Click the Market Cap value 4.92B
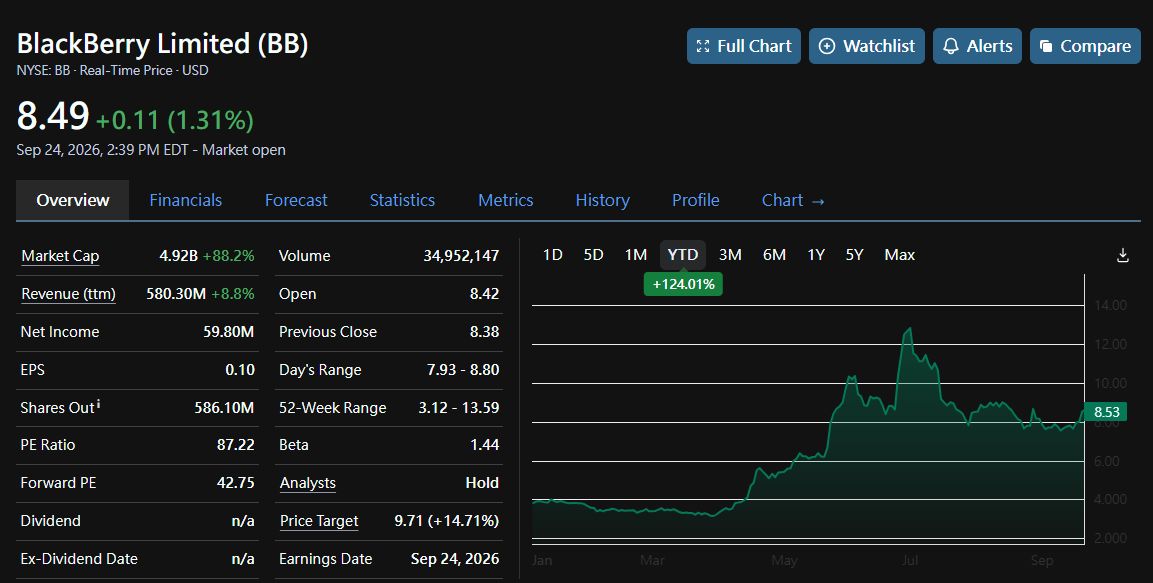 click(x=179, y=256)
